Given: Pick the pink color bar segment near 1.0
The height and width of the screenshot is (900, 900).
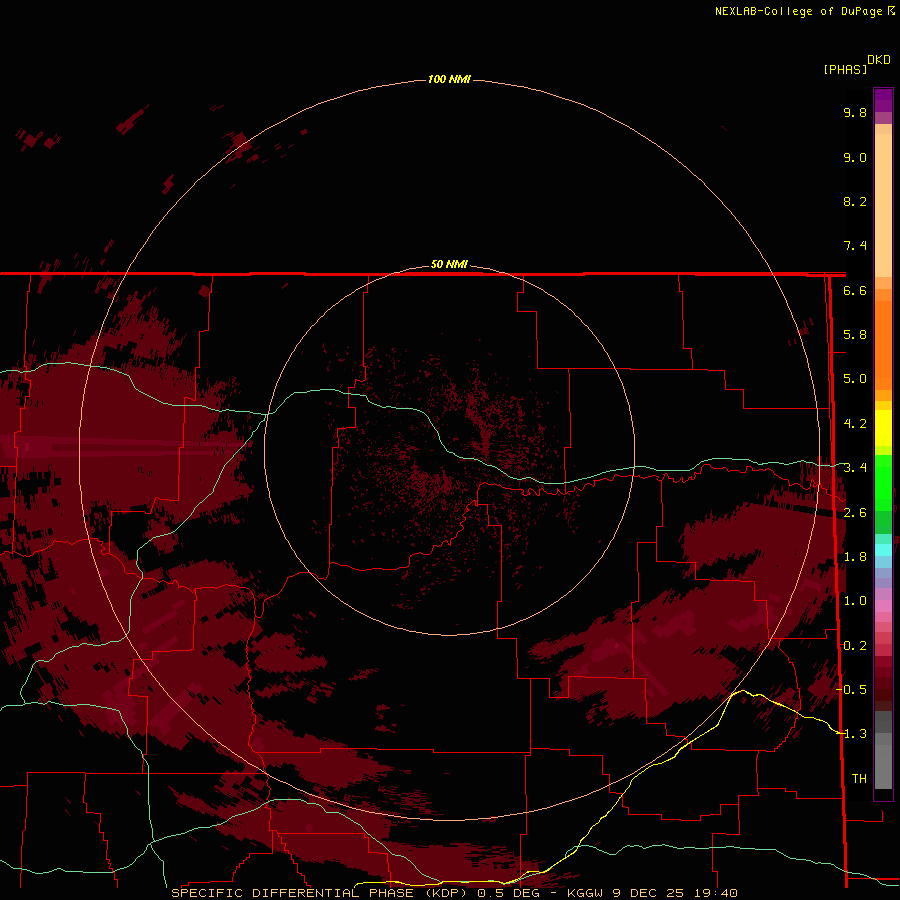Looking at the screenshot, I should (x=883, y=606).
